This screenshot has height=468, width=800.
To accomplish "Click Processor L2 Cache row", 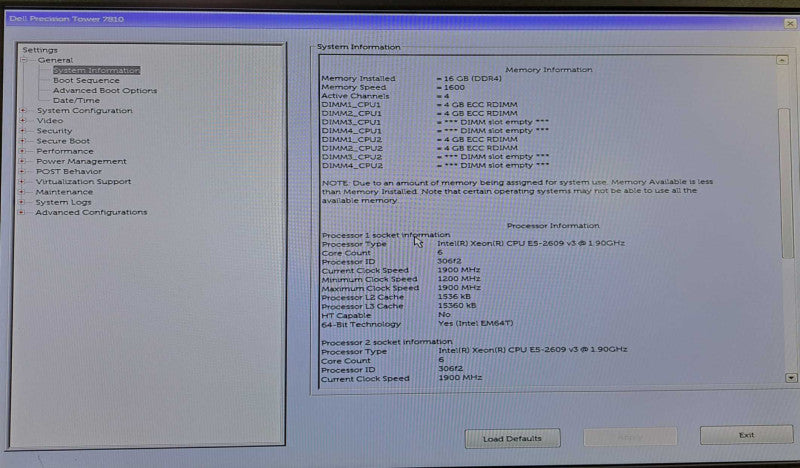I will (396, 297).
